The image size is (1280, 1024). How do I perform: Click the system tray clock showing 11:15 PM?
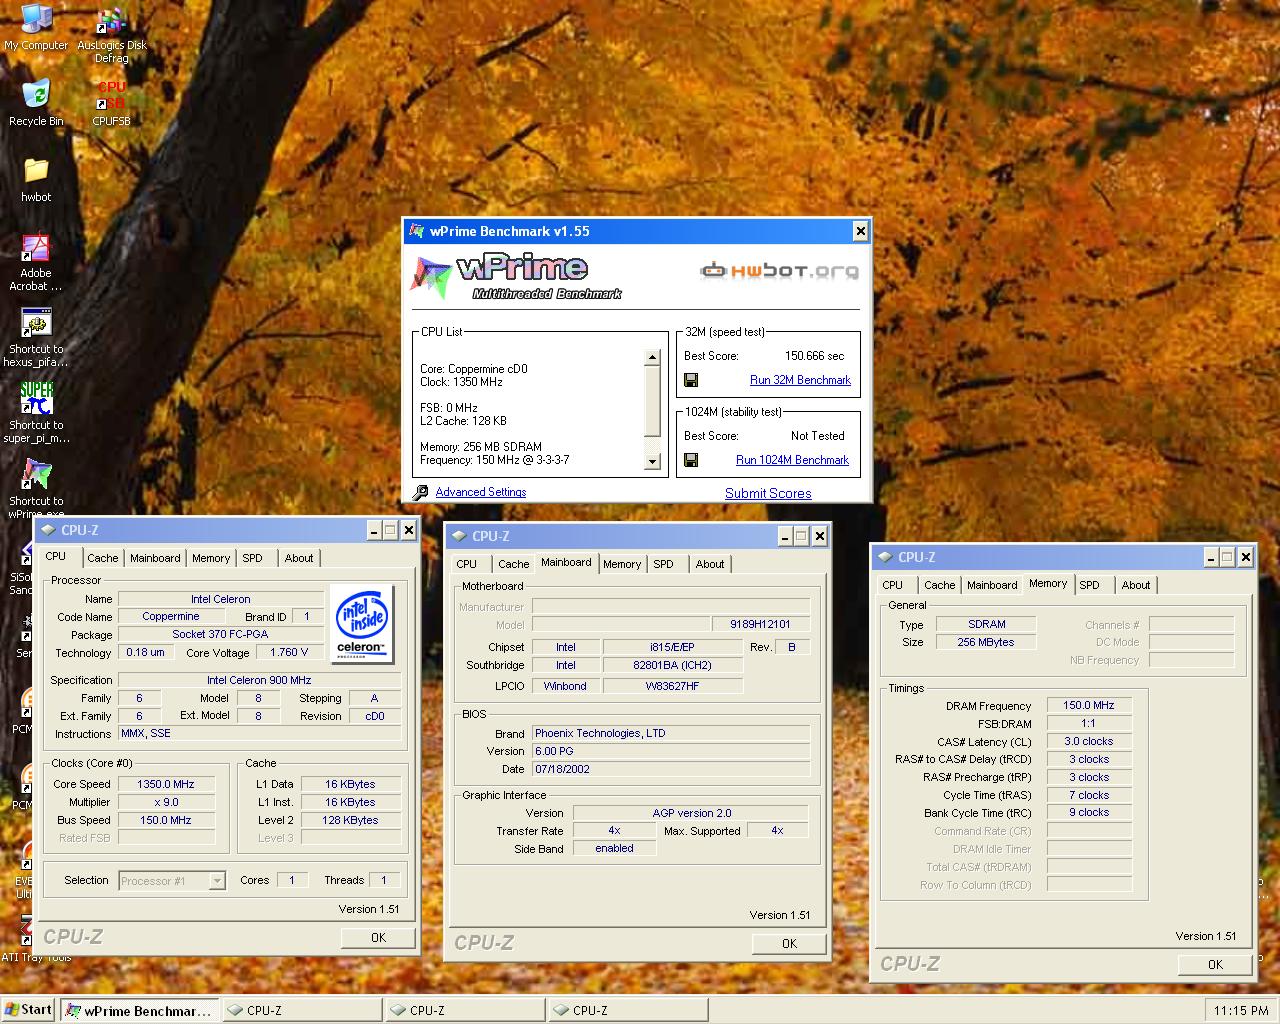tap(1241, 1011)
